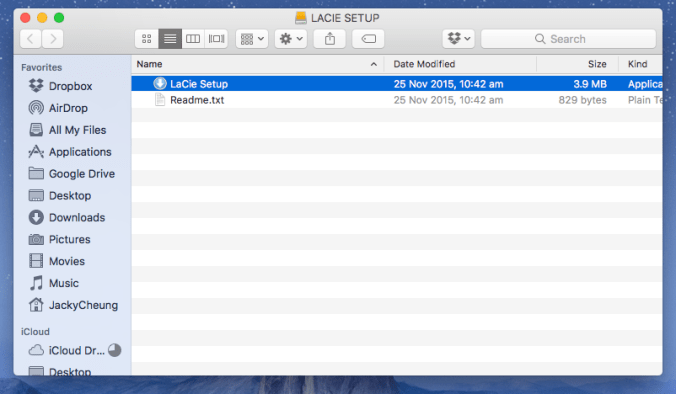The image size is (676, 394).
Task: Click the iCloud Drive storage pie indicator
Action: pyautogui.click(x=115, y=350)
